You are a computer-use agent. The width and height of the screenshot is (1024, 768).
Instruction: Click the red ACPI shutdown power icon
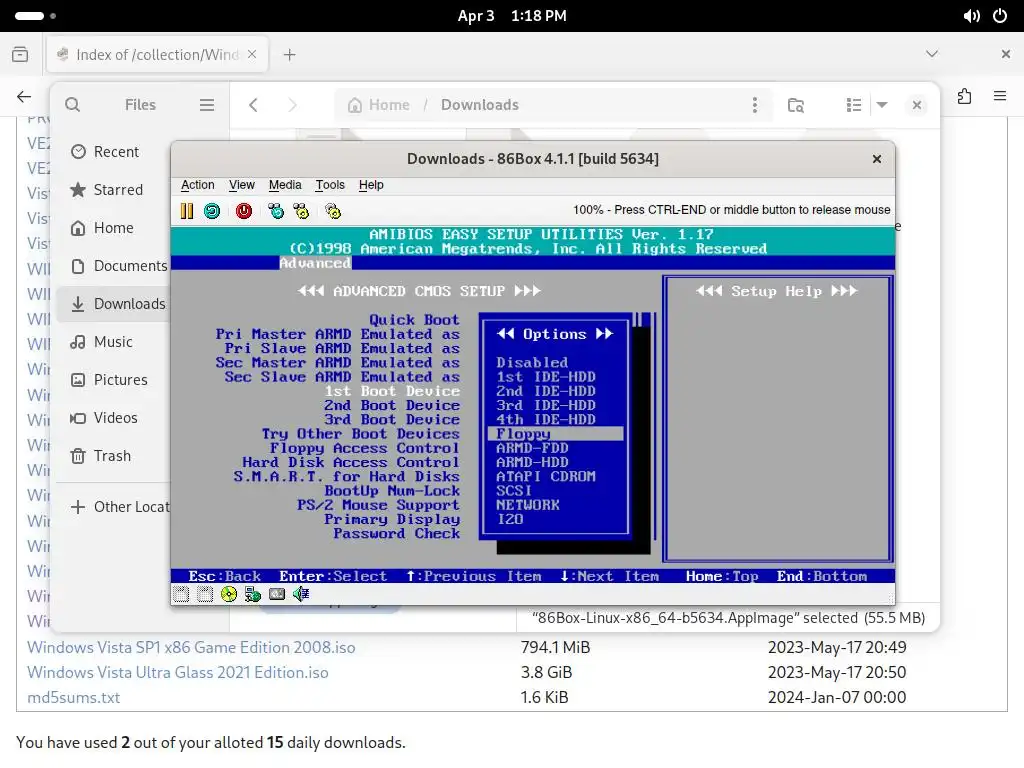[x=244, y=211]
